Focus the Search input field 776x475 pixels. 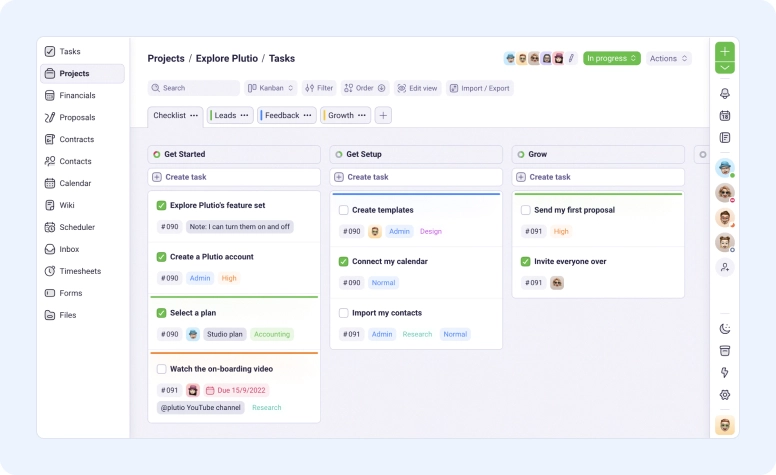tap(194, 88)
